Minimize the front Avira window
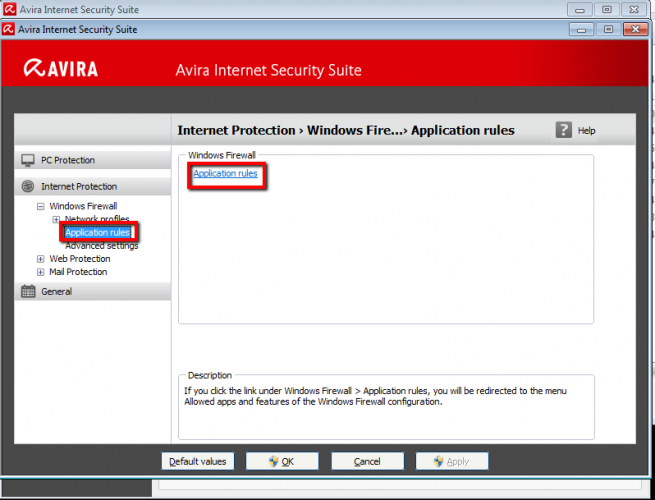The image size is (655, 500). coord(581,29)
